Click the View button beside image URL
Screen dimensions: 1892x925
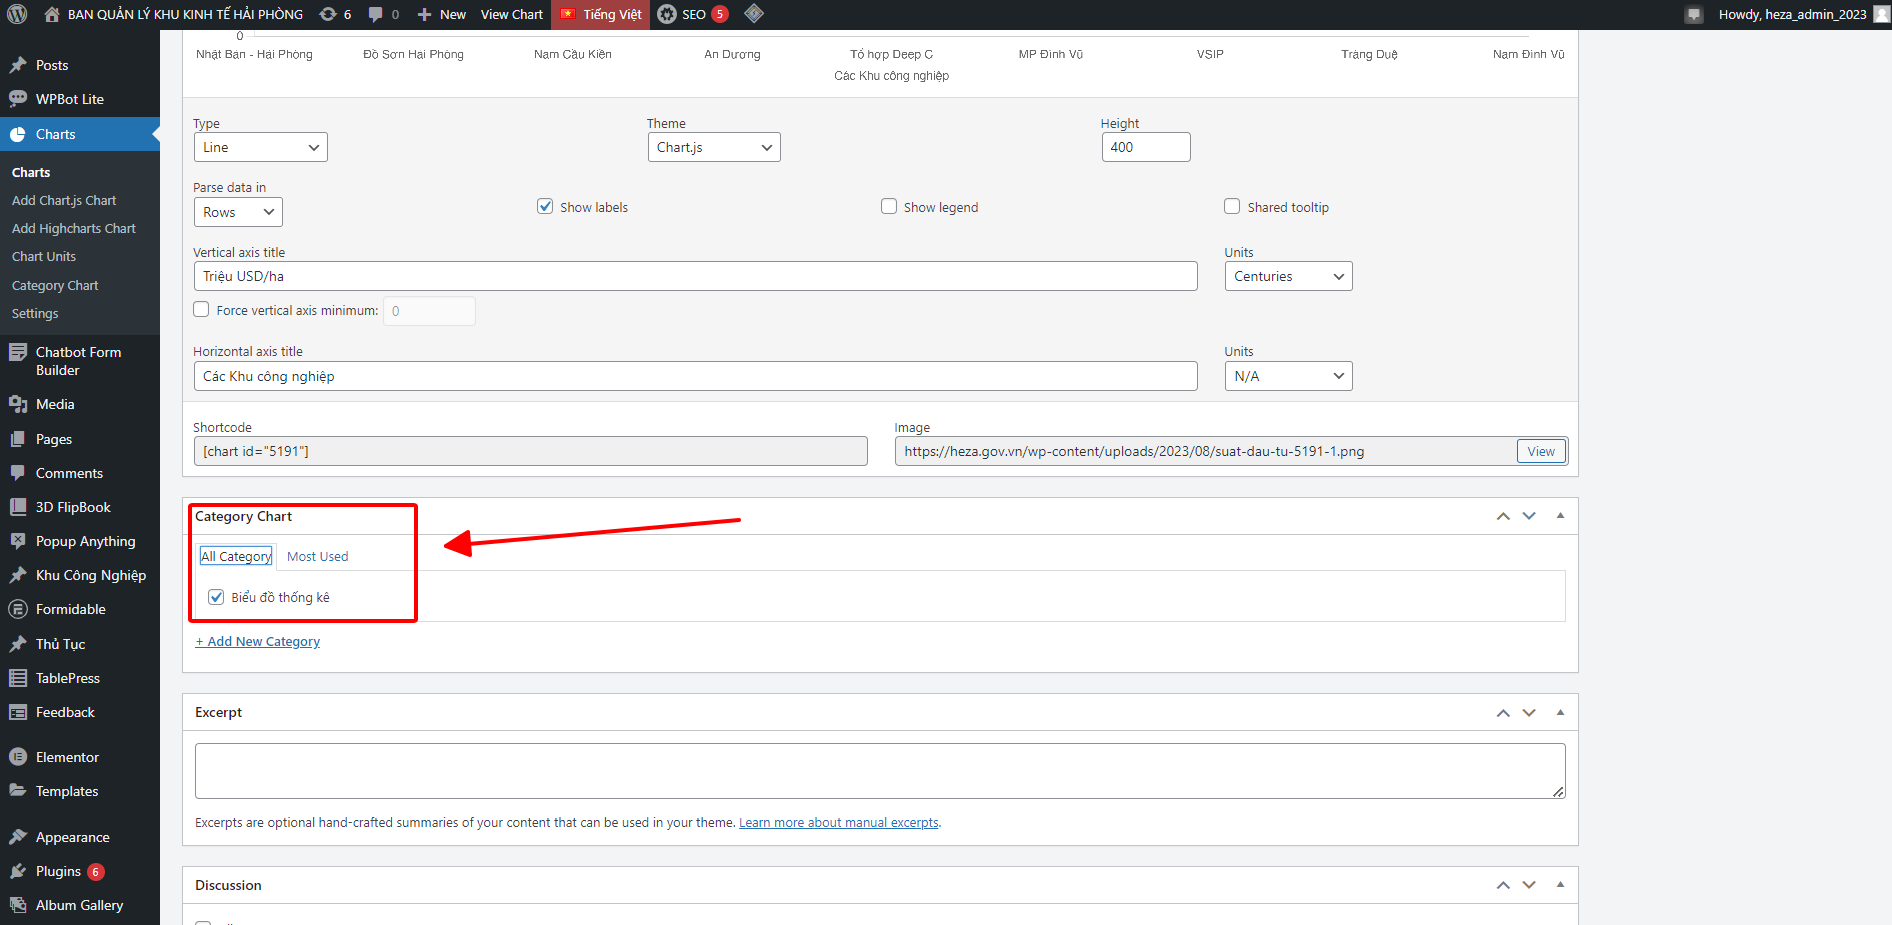[x=1540, y=452]
